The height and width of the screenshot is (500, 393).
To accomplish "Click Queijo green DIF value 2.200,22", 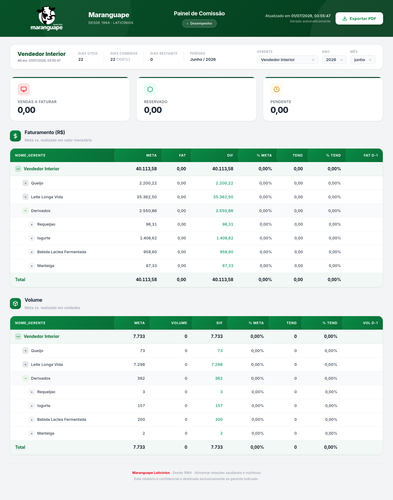I will coord(224,183).
